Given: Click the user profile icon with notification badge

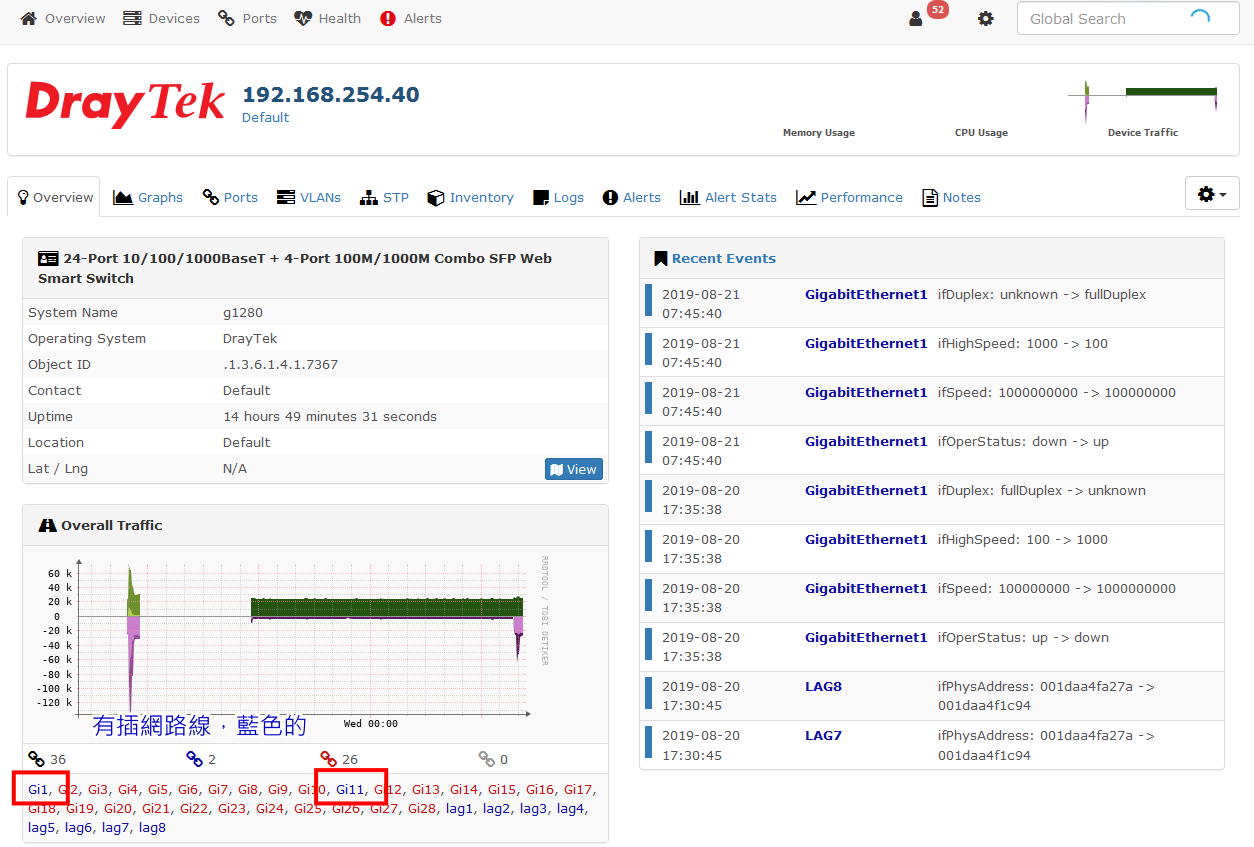Looking at the screenshot, I should click(916, 19).
